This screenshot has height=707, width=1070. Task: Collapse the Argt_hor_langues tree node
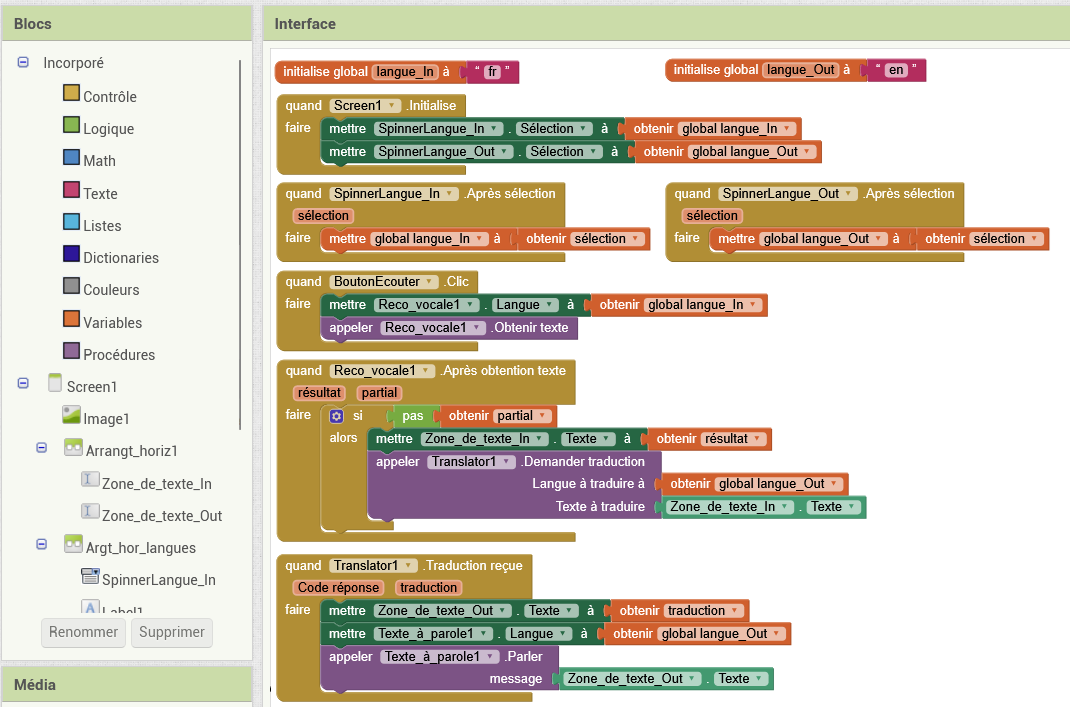[x=42, y=544]
